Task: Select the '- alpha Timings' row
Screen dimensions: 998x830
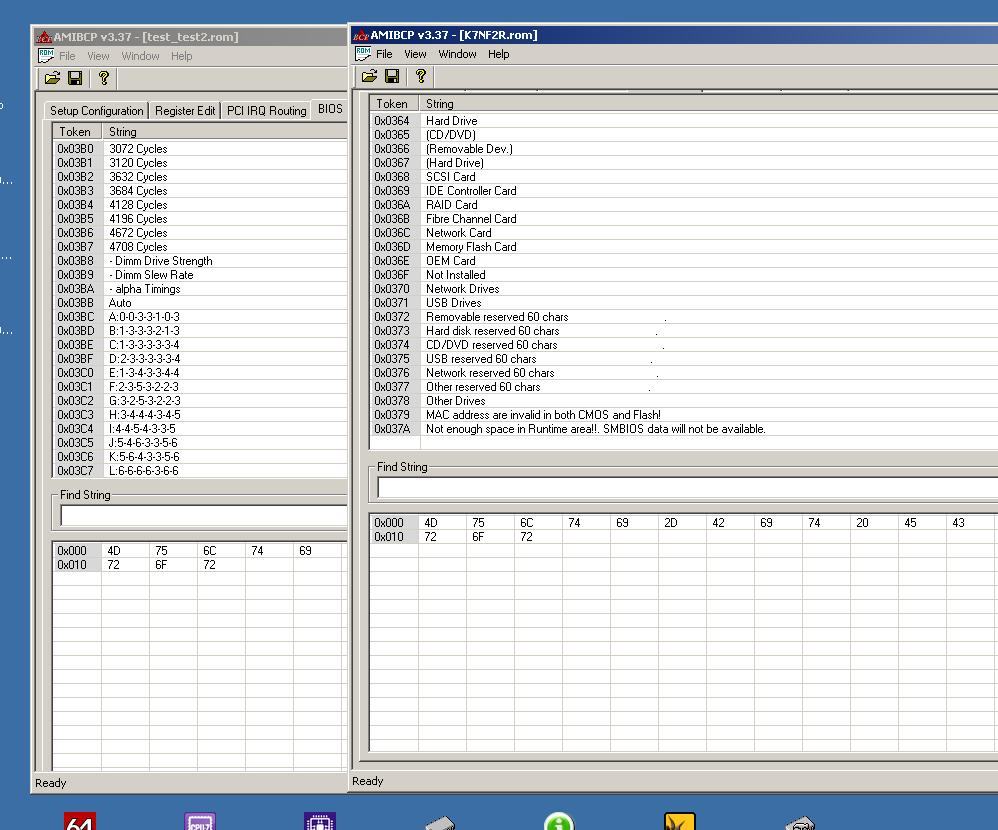Action: (x=200, y=289)
